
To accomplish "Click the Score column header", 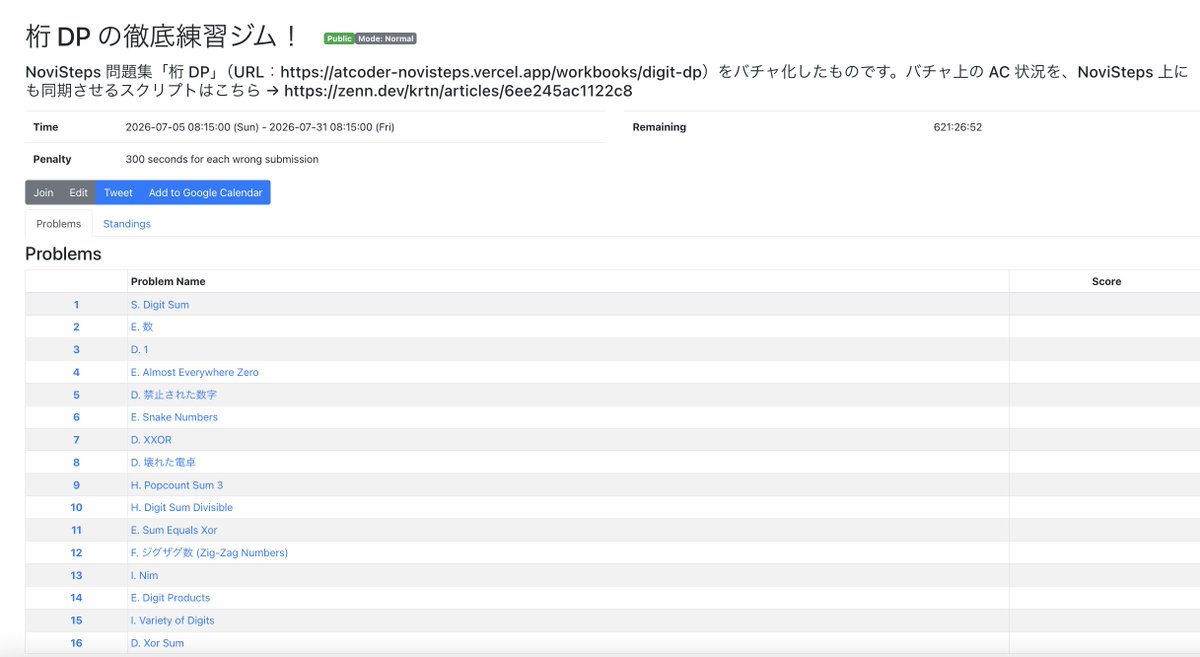I will pyautogui.click(x=1106, y=281).
